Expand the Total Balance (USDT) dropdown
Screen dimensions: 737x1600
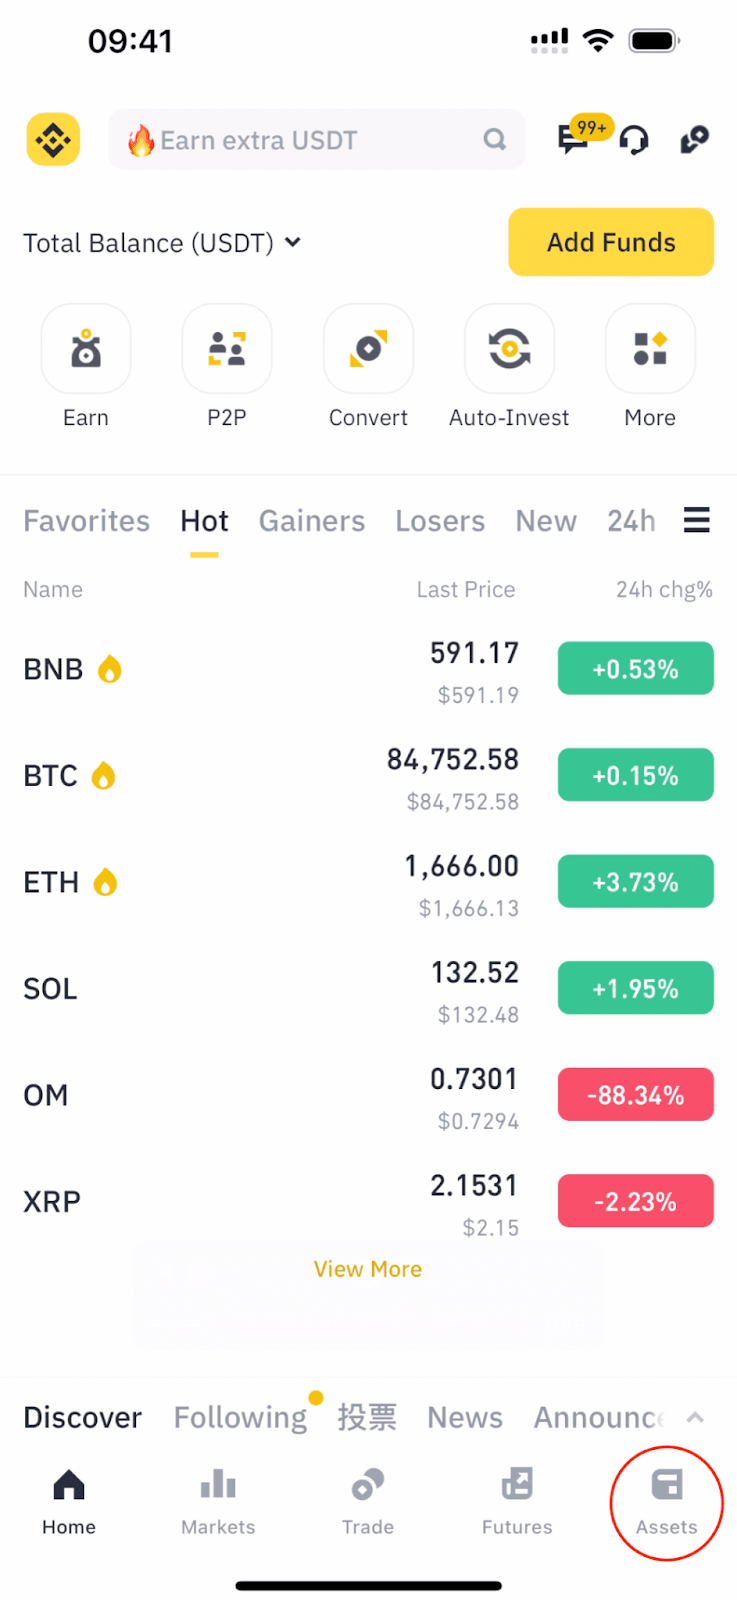click(x=292, y=242)
